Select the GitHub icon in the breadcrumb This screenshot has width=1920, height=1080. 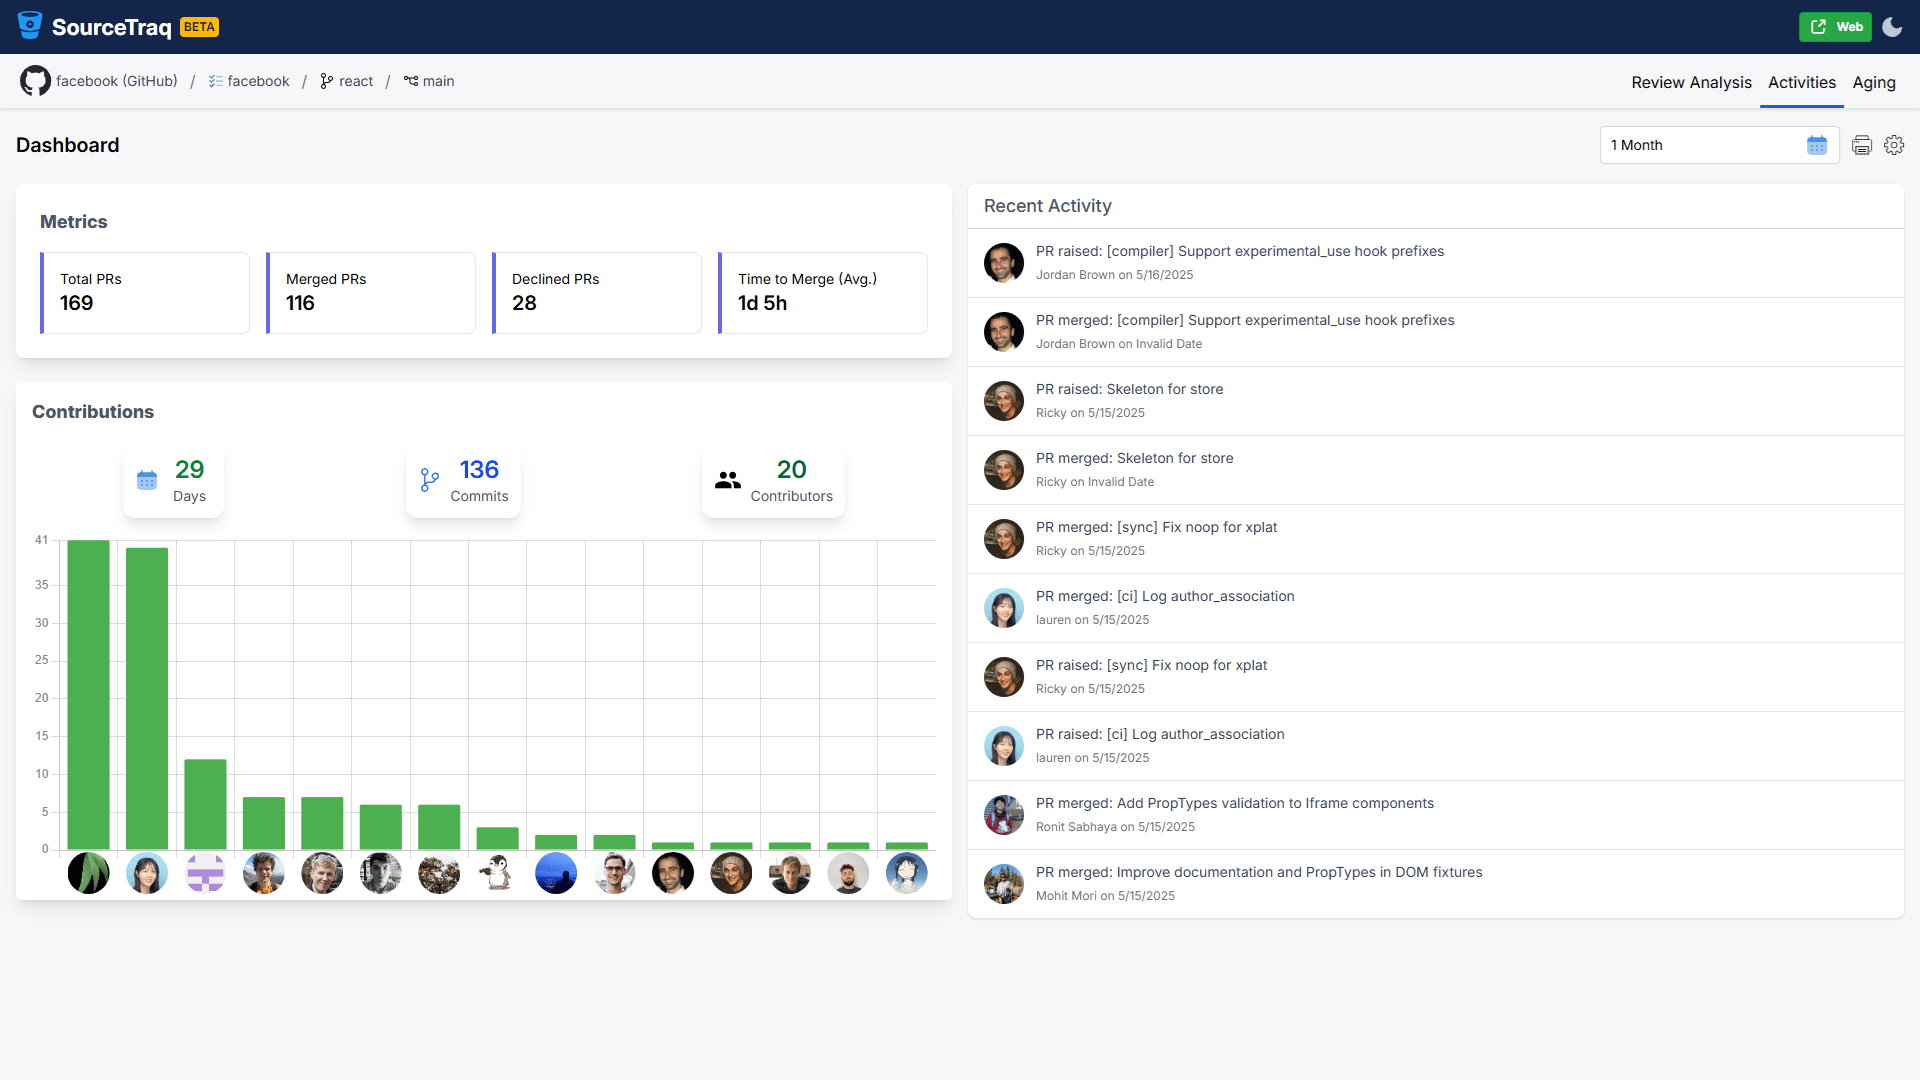[34, 81]
